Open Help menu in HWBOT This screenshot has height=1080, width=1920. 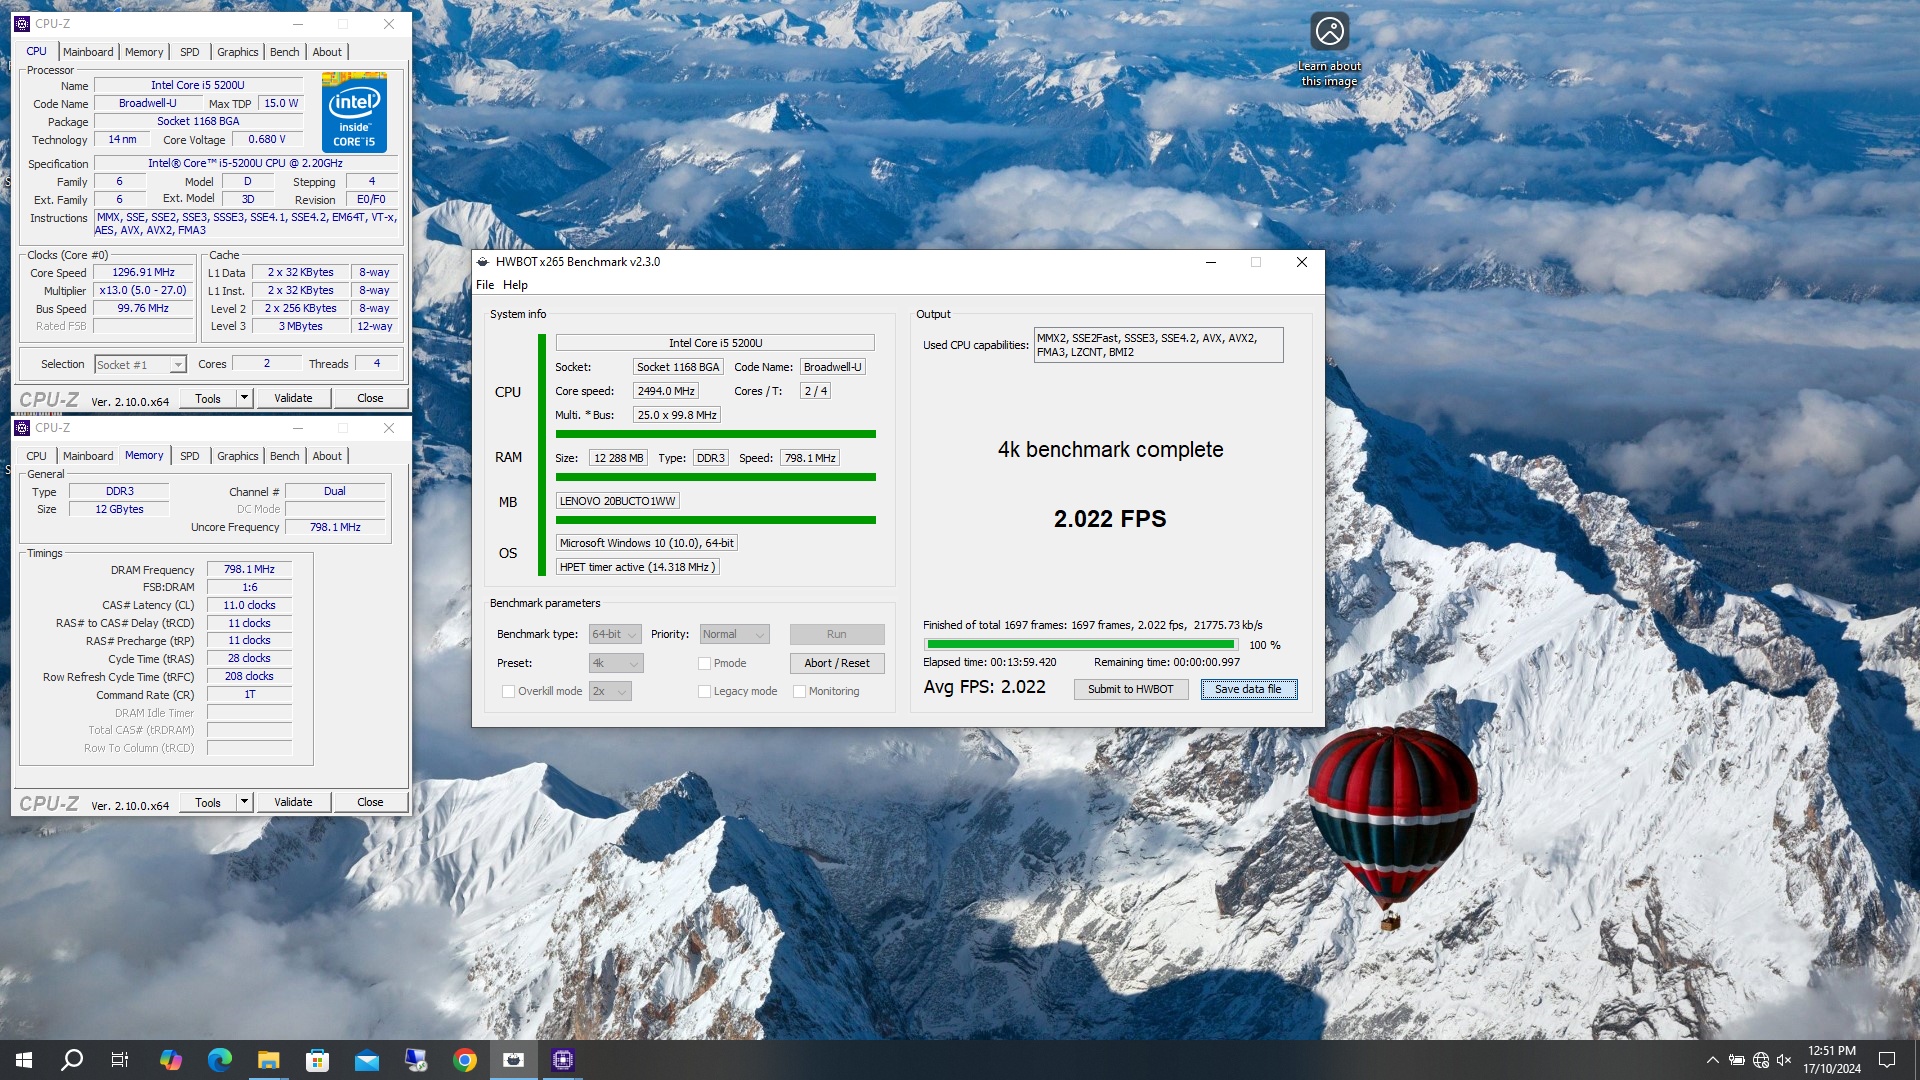pos(515,285)
